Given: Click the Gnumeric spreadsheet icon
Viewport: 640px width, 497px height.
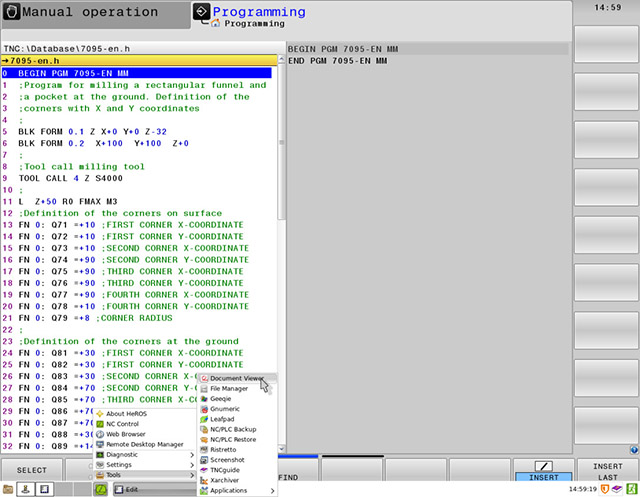Looking at the screenshot, I should (x=204, y=408).
